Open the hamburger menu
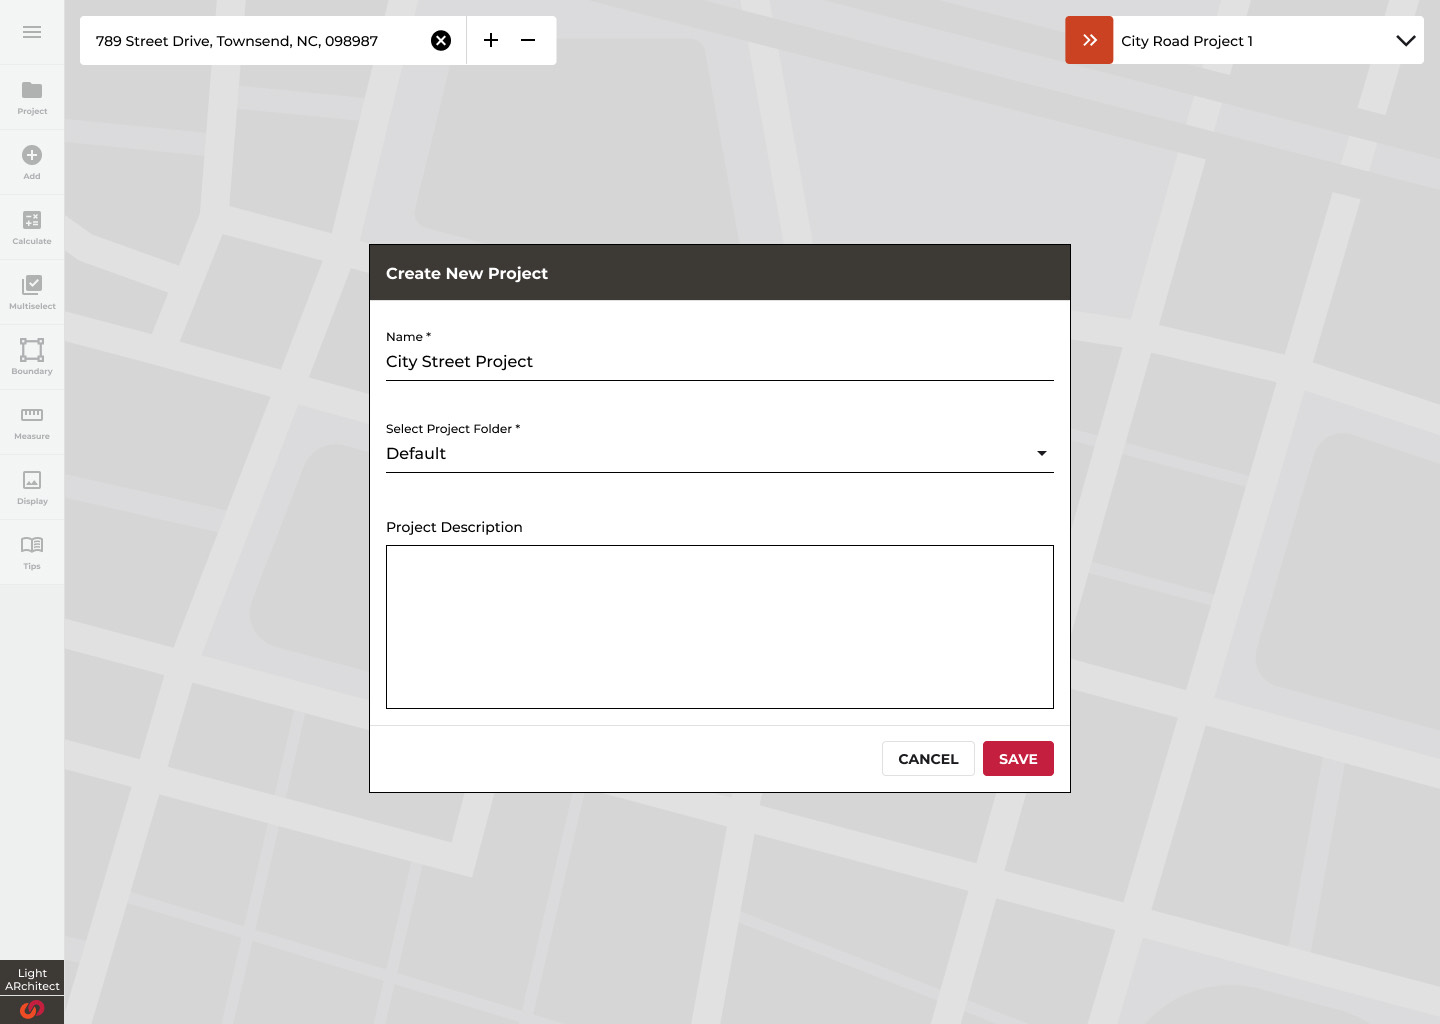 pyautogui.click(x=32, y=32)
